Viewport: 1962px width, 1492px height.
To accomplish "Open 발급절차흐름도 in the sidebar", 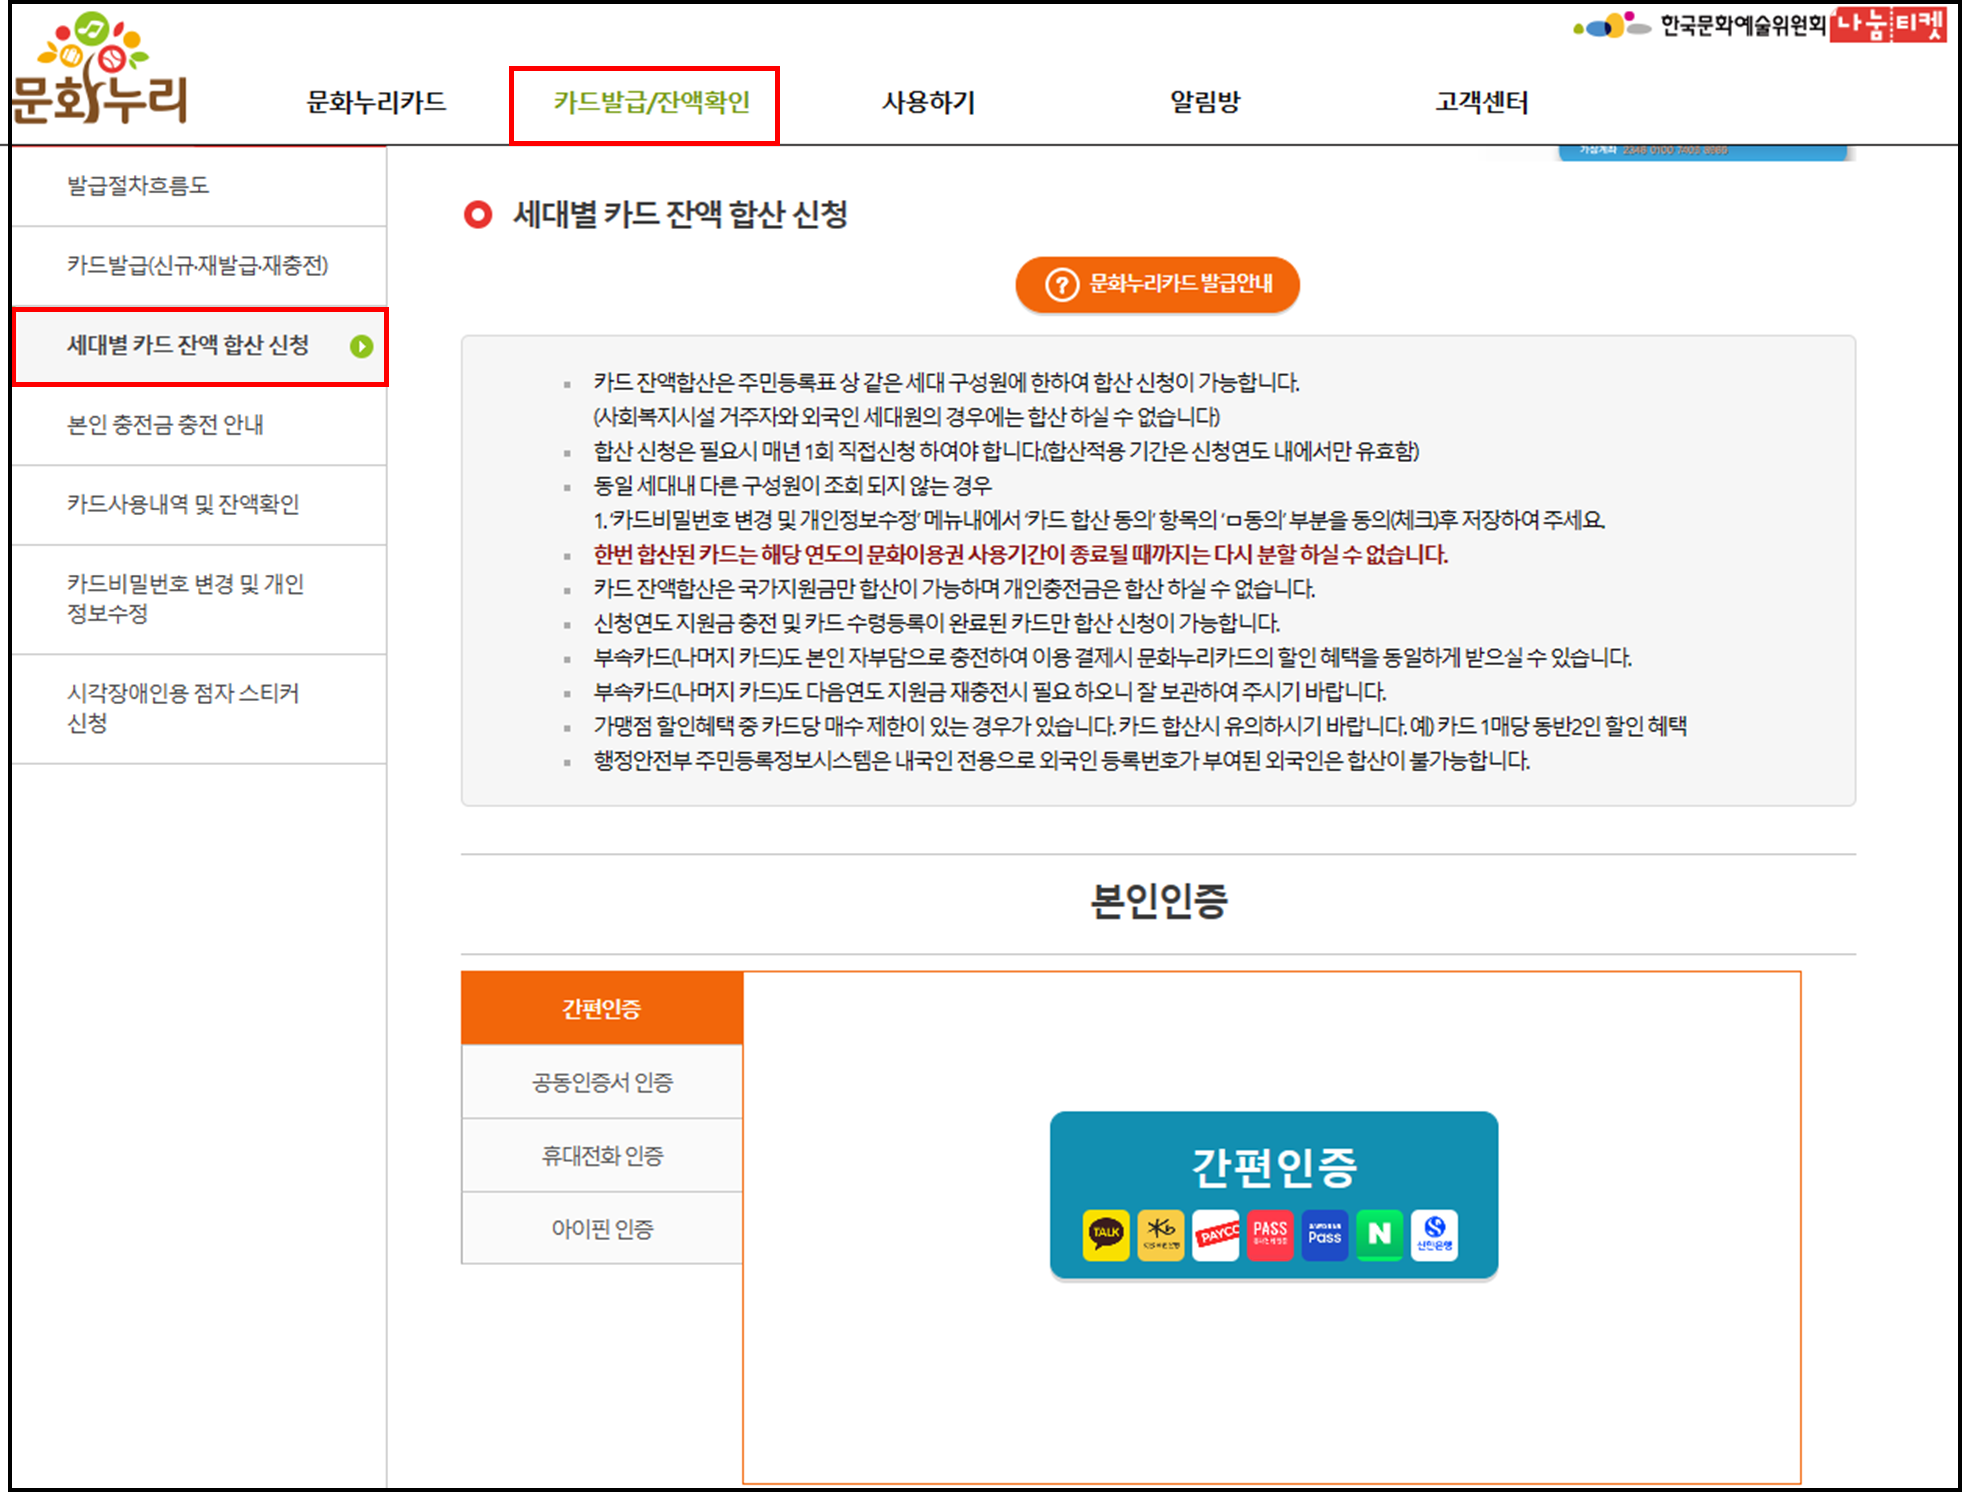I will tap(138, 186).
